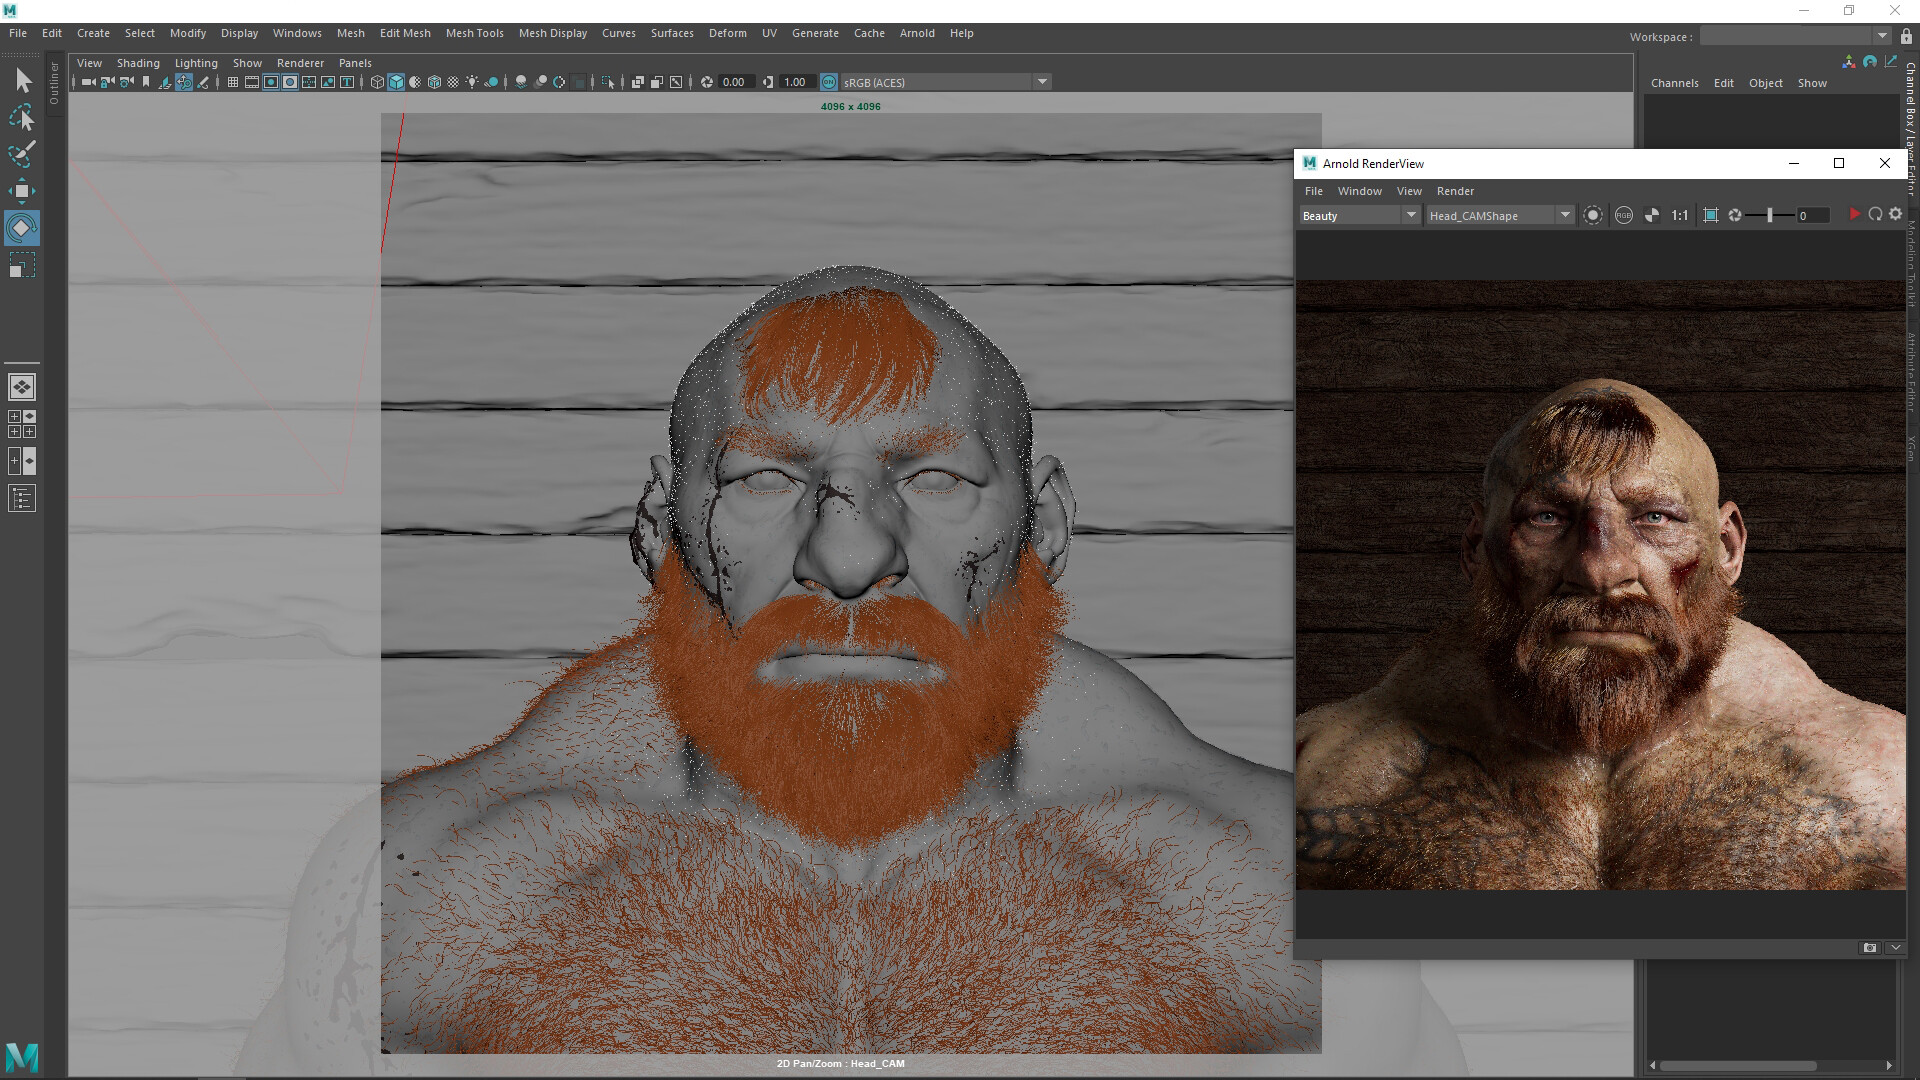Screen dimensions: 1920x1080
Task: Toggle the viewport grid display
Action: pyautogui.click(x=232, y=82)
